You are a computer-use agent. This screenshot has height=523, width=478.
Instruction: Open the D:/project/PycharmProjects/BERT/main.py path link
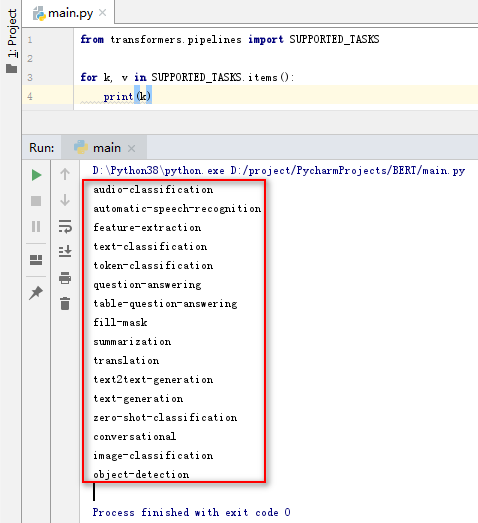(348, 171)
